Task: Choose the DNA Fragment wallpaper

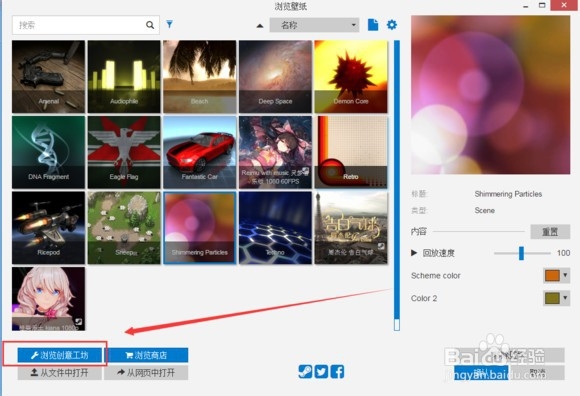Action: (48, 152)
